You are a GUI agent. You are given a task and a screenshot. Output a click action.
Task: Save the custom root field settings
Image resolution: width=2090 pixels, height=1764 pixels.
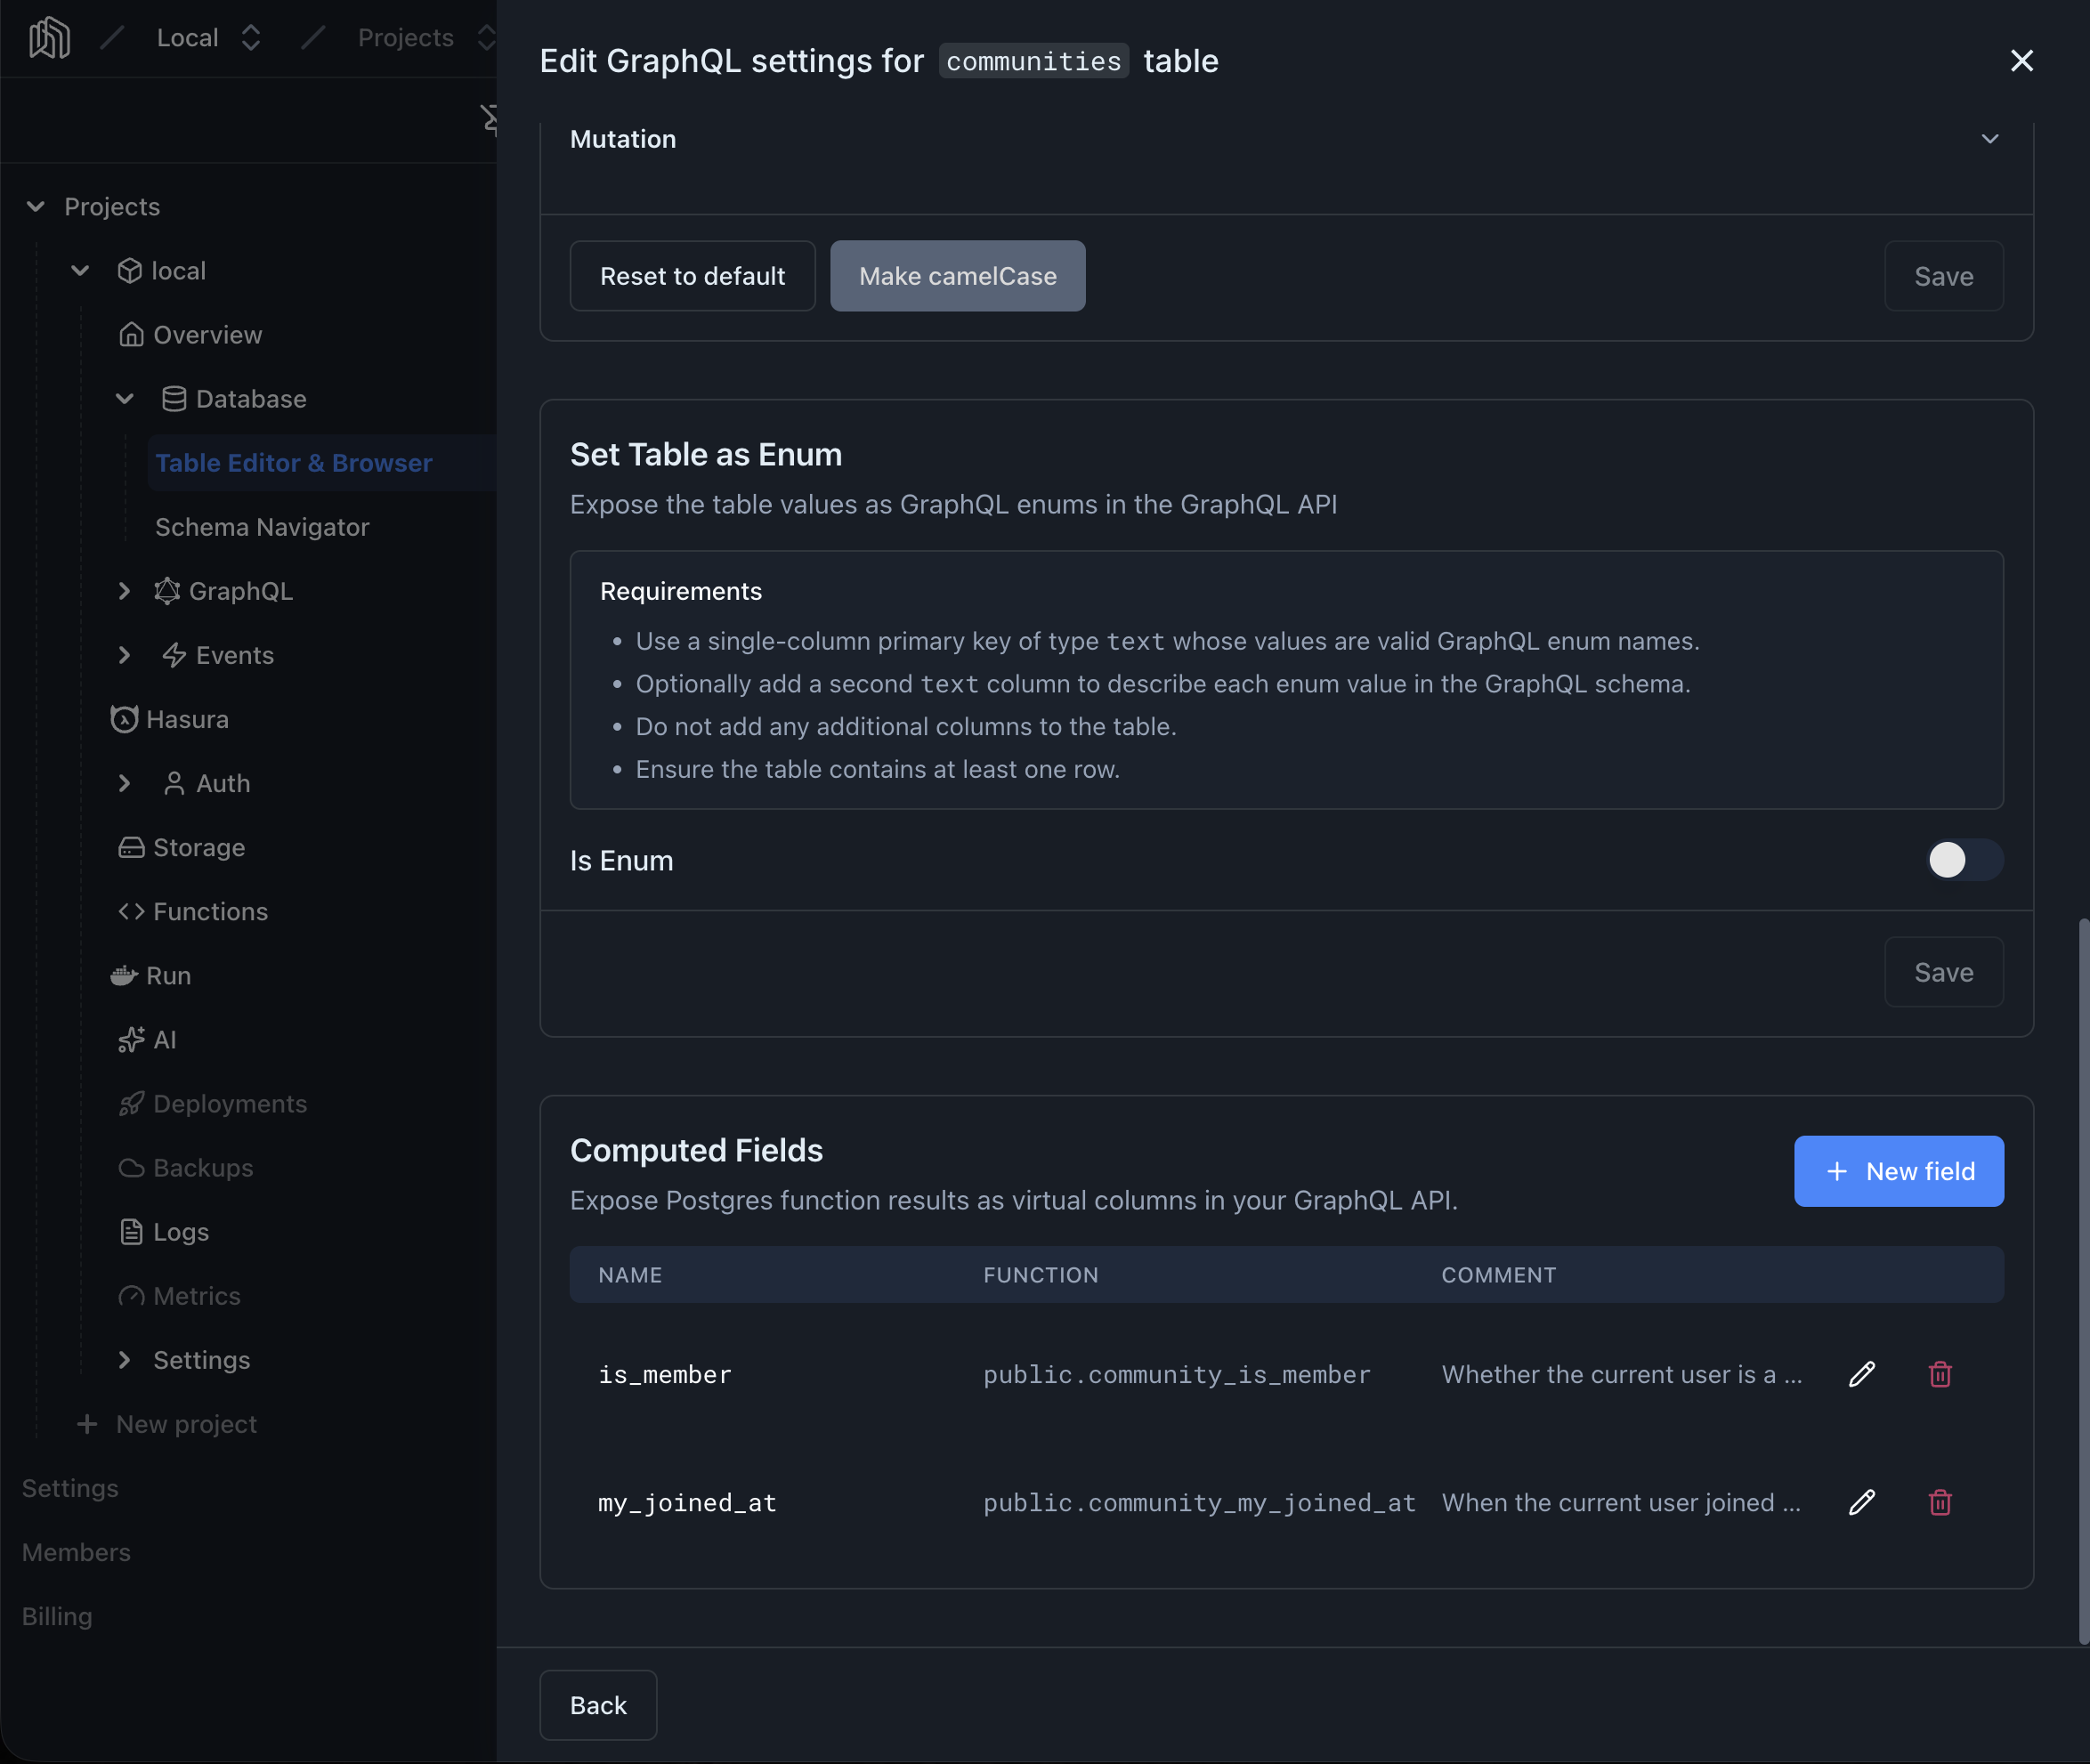tap(1943, 276)
